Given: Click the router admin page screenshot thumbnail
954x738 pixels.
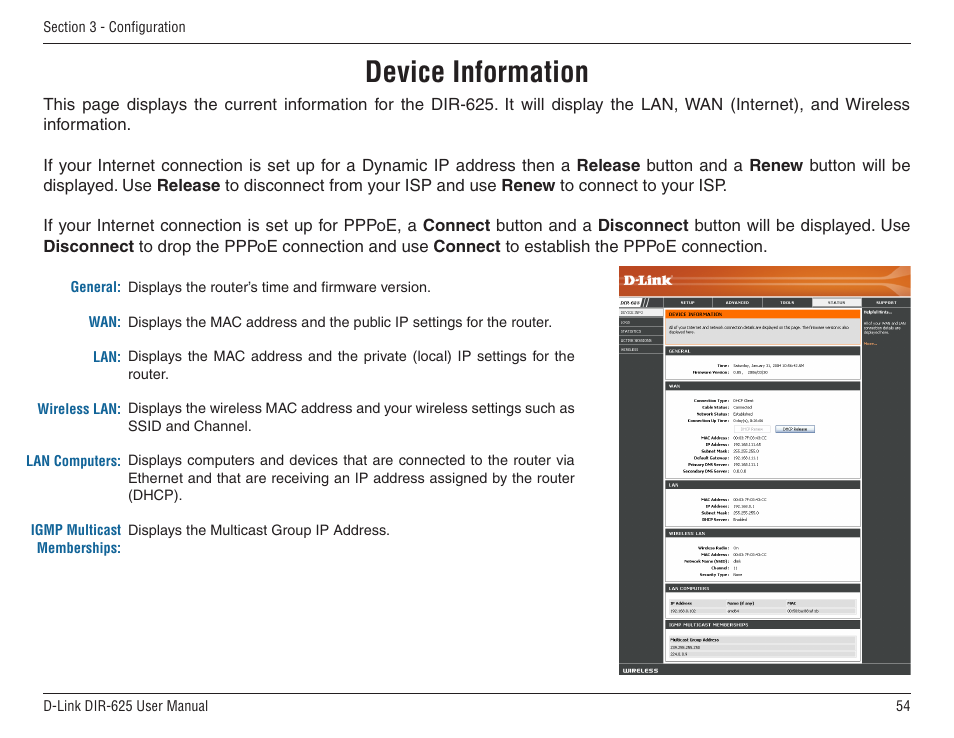Looking at the screenshot, I should 765,470.
